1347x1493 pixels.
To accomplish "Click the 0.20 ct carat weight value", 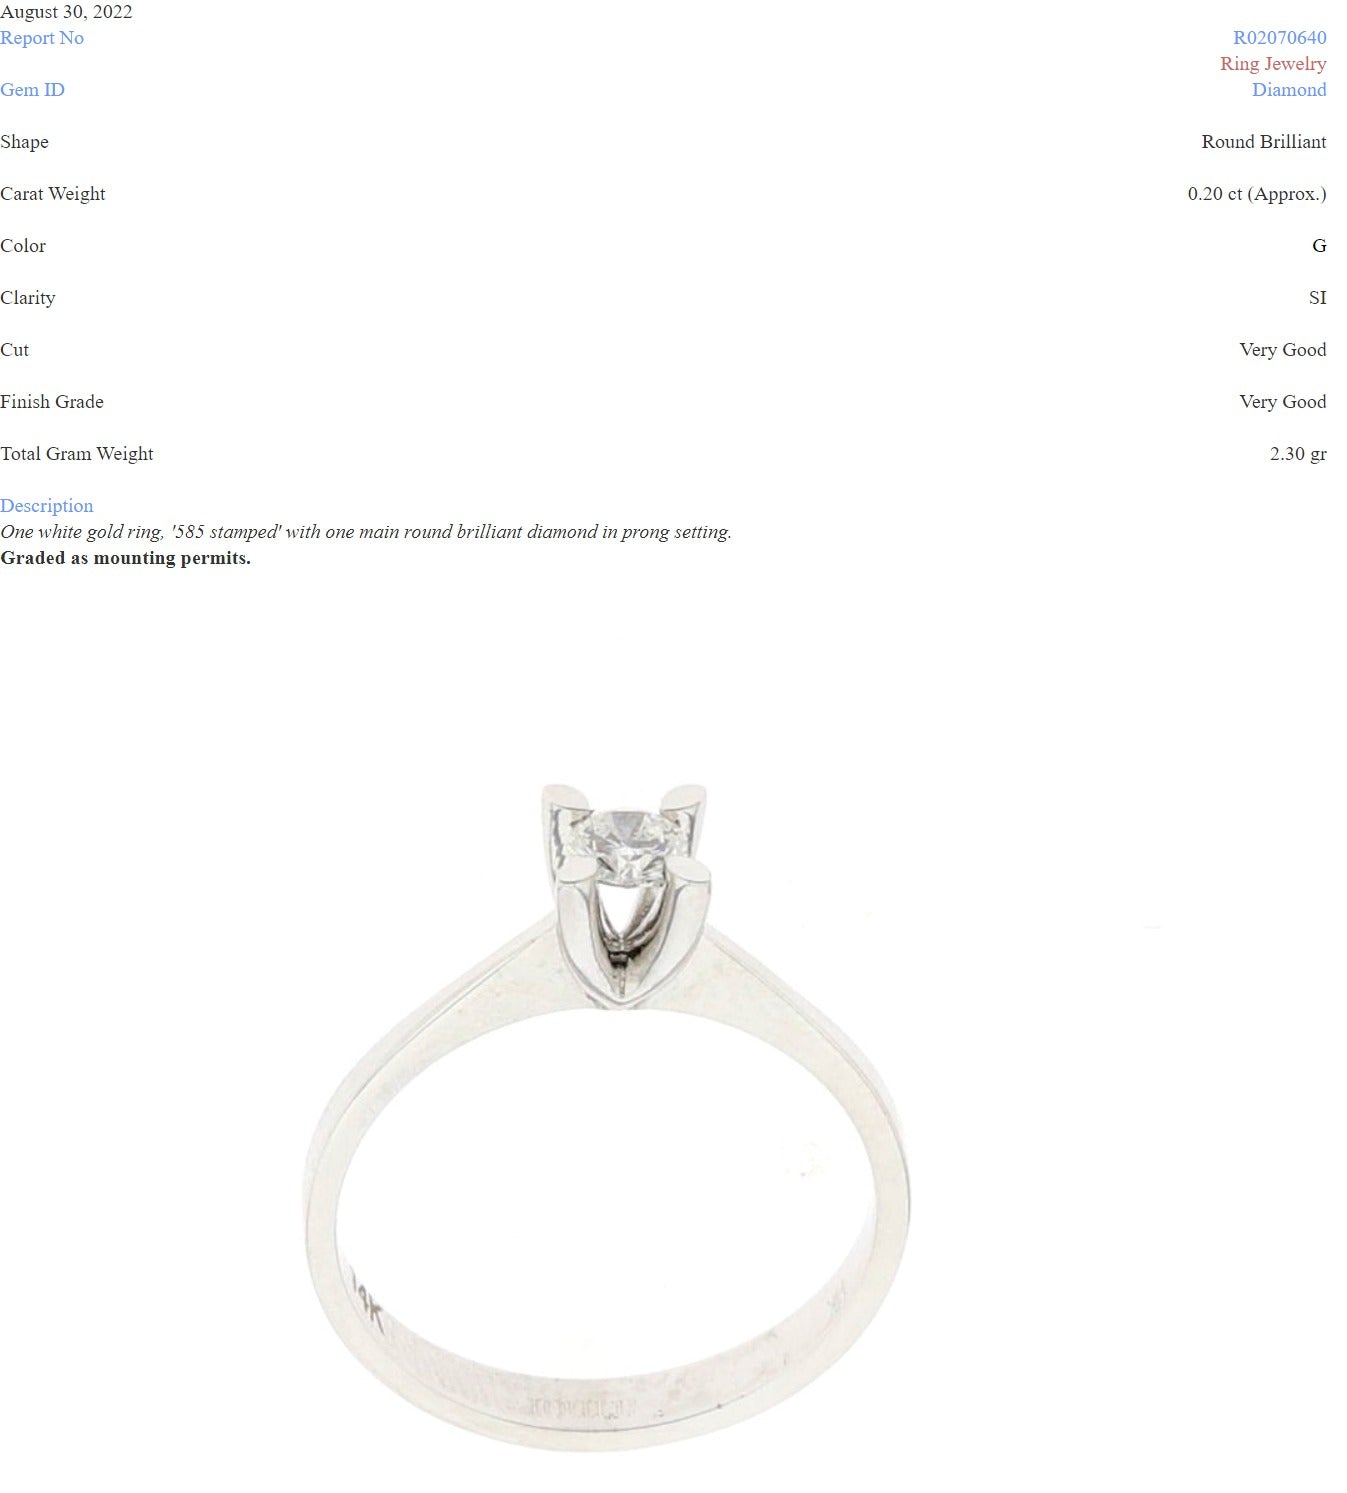I will (1257, 194).
